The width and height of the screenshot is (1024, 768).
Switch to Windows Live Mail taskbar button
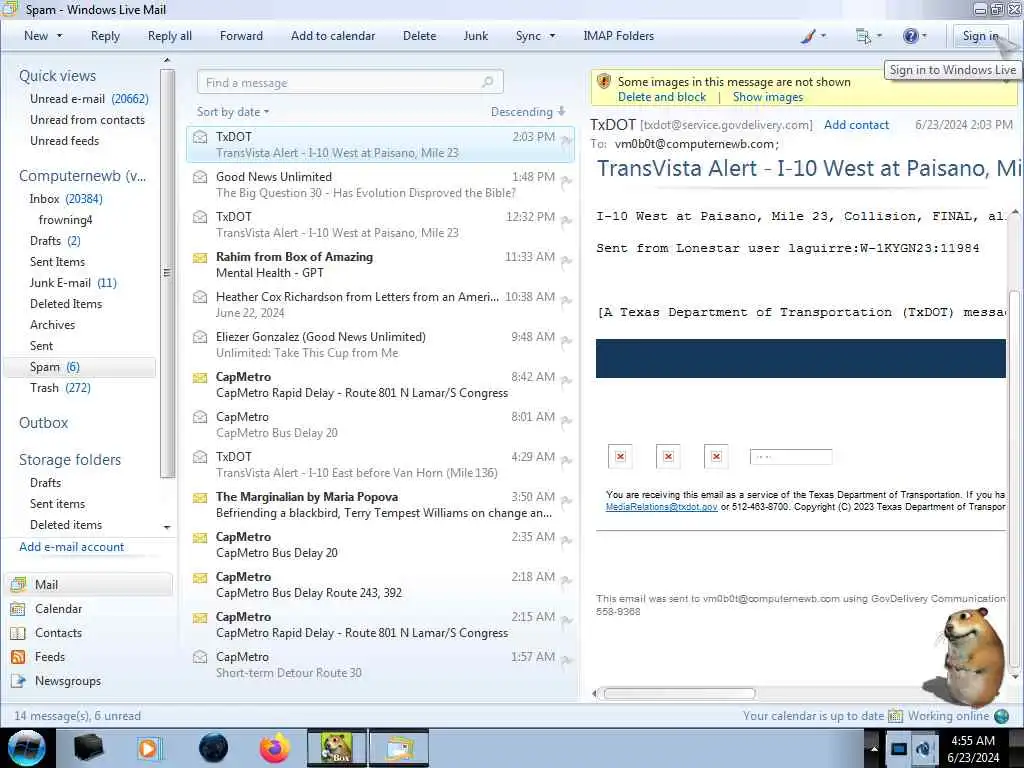tap(399, 748)
